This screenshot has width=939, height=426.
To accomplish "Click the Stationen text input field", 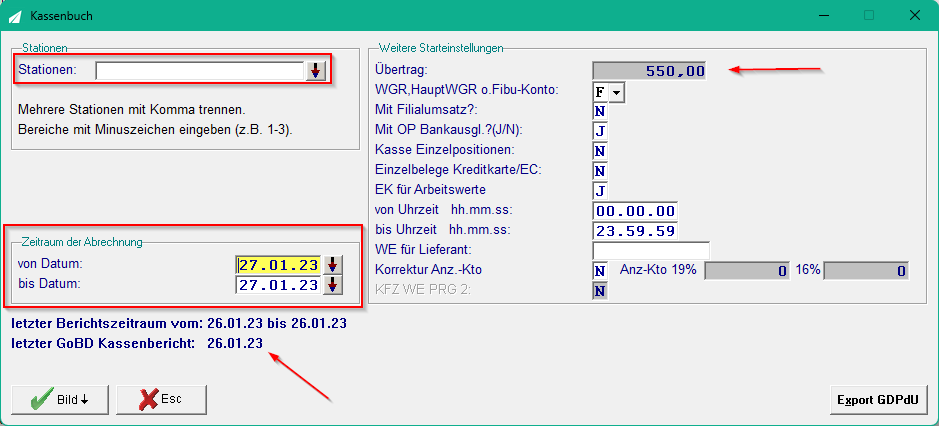I will pos(201,71).
